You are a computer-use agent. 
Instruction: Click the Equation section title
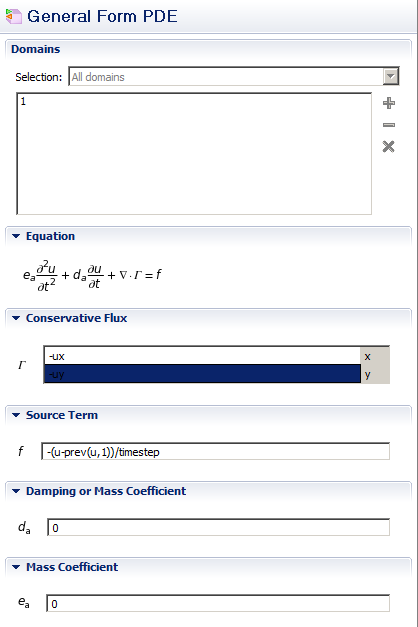coord(50,236)
